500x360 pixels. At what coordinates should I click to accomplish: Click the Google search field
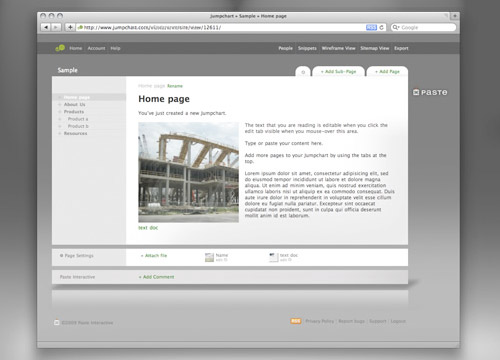[423, 27]
